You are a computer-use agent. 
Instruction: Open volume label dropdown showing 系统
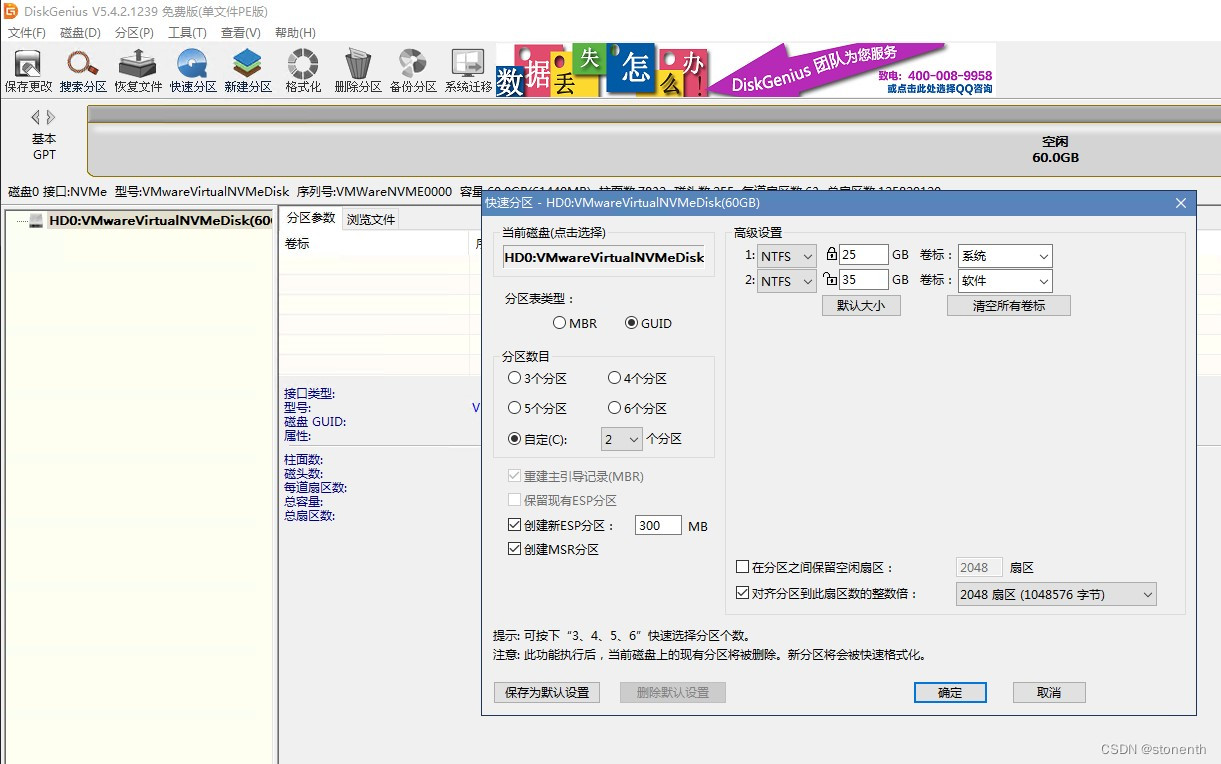pyautogui.click(x=1005, y=256)
